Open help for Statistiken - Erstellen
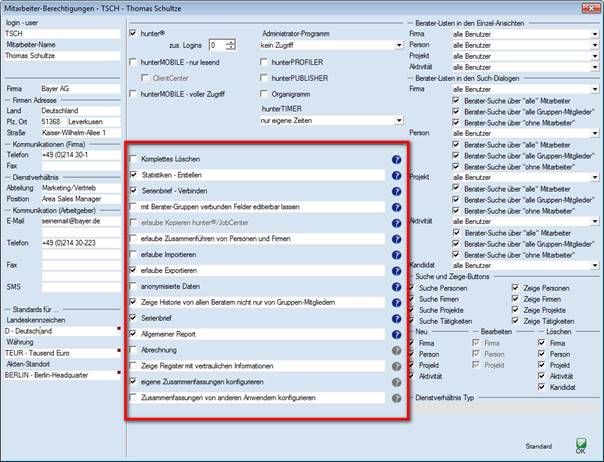 [396, 175]
